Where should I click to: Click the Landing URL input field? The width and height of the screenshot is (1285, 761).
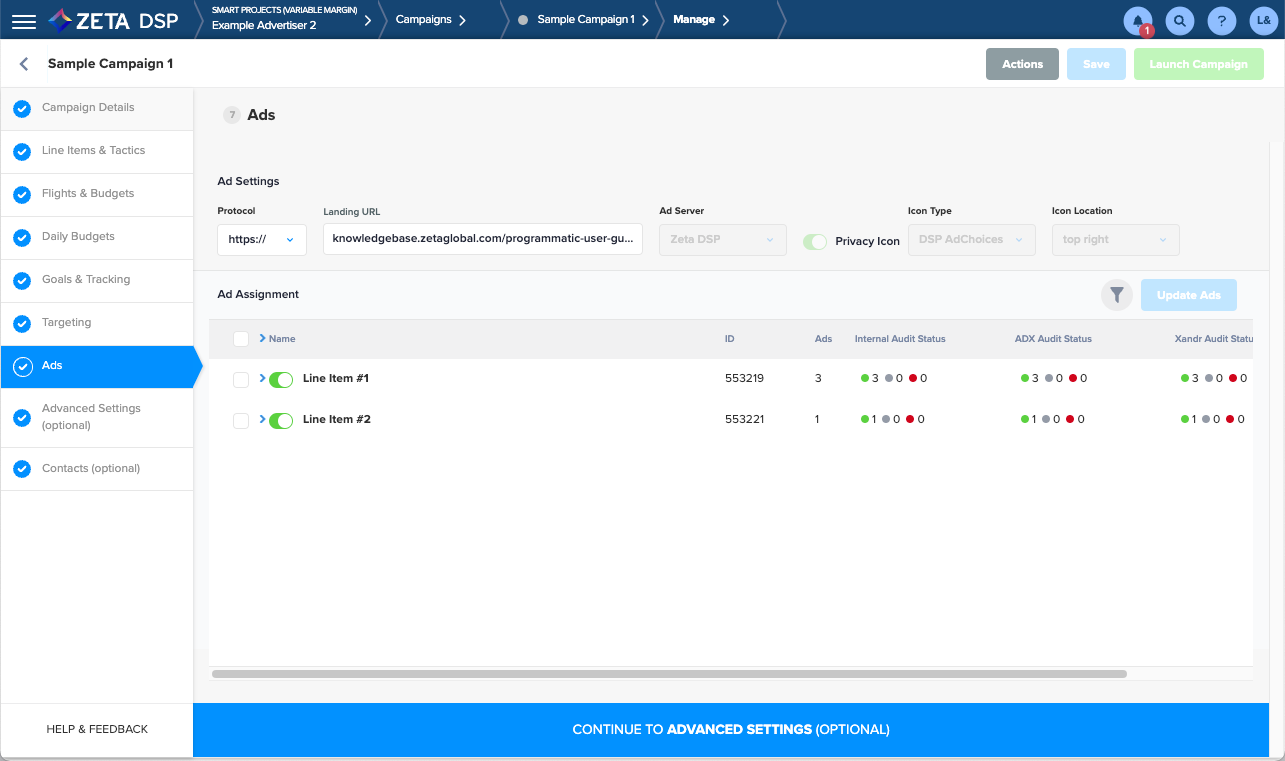point(482,240)
